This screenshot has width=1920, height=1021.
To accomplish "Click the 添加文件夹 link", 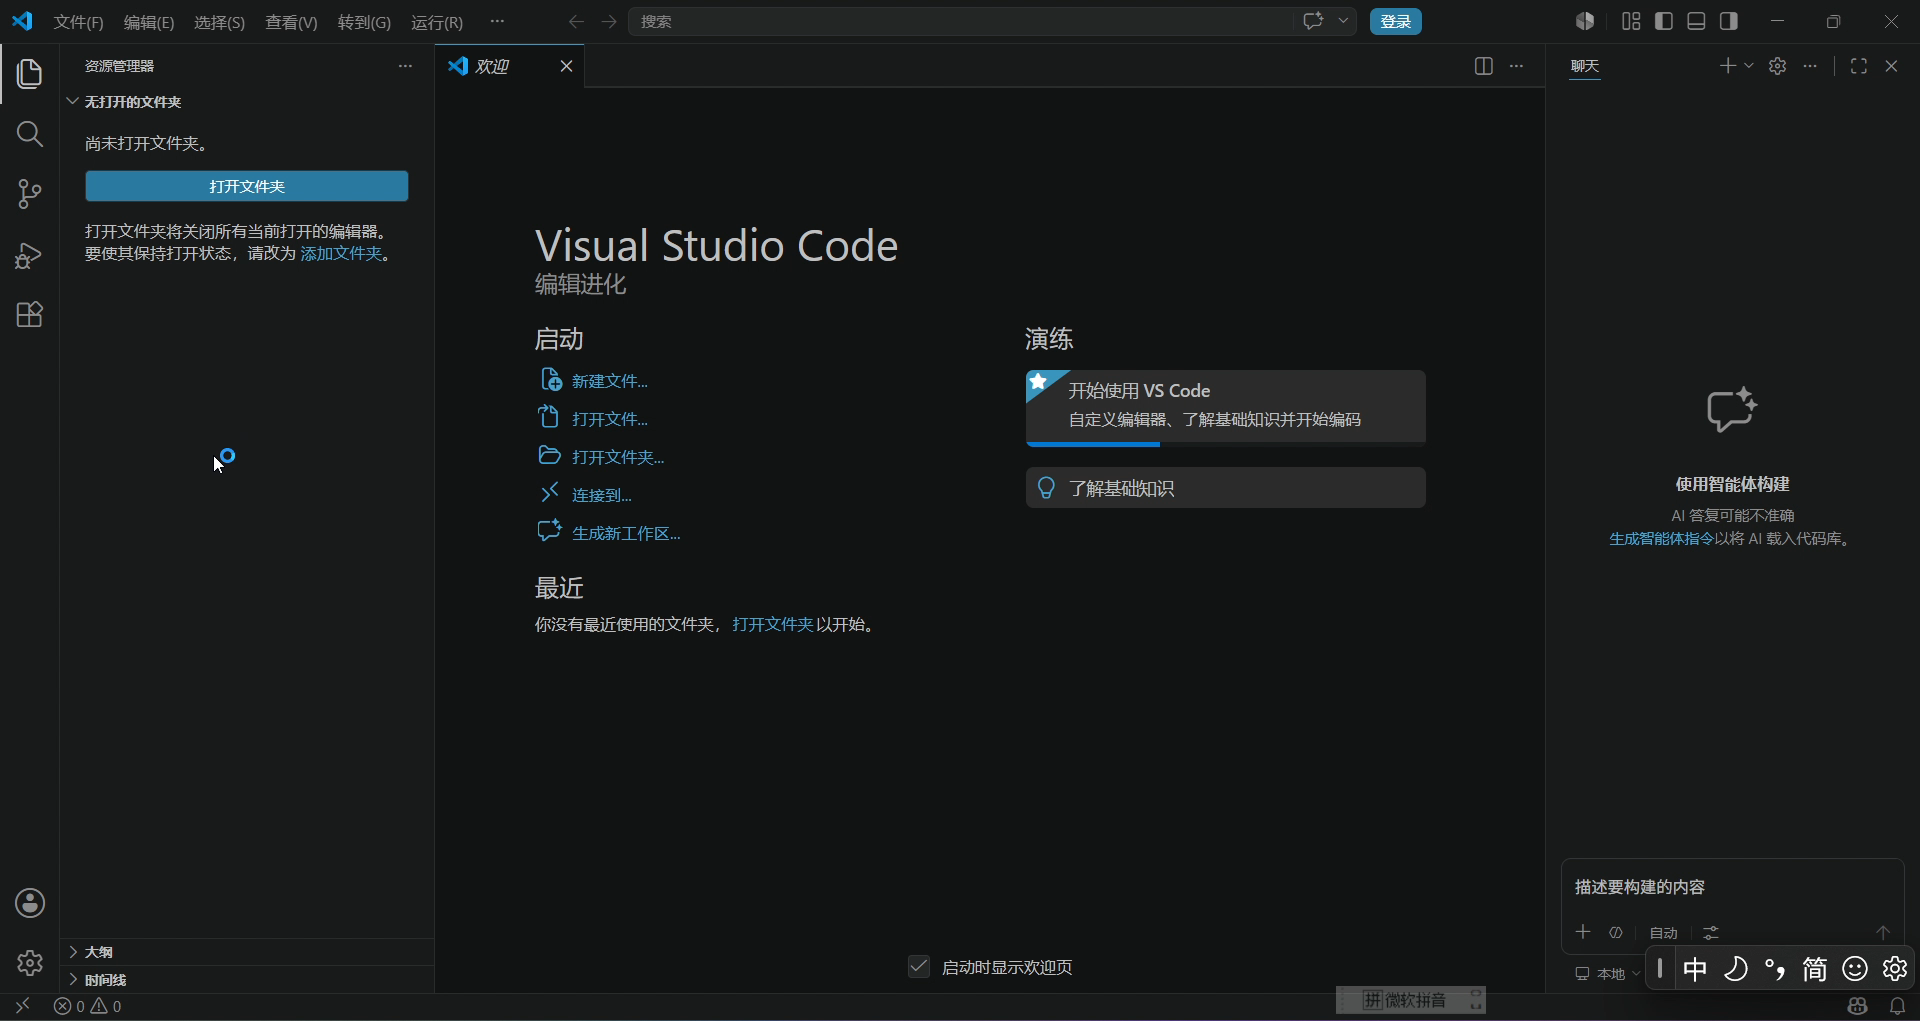I will click(341, 253).
